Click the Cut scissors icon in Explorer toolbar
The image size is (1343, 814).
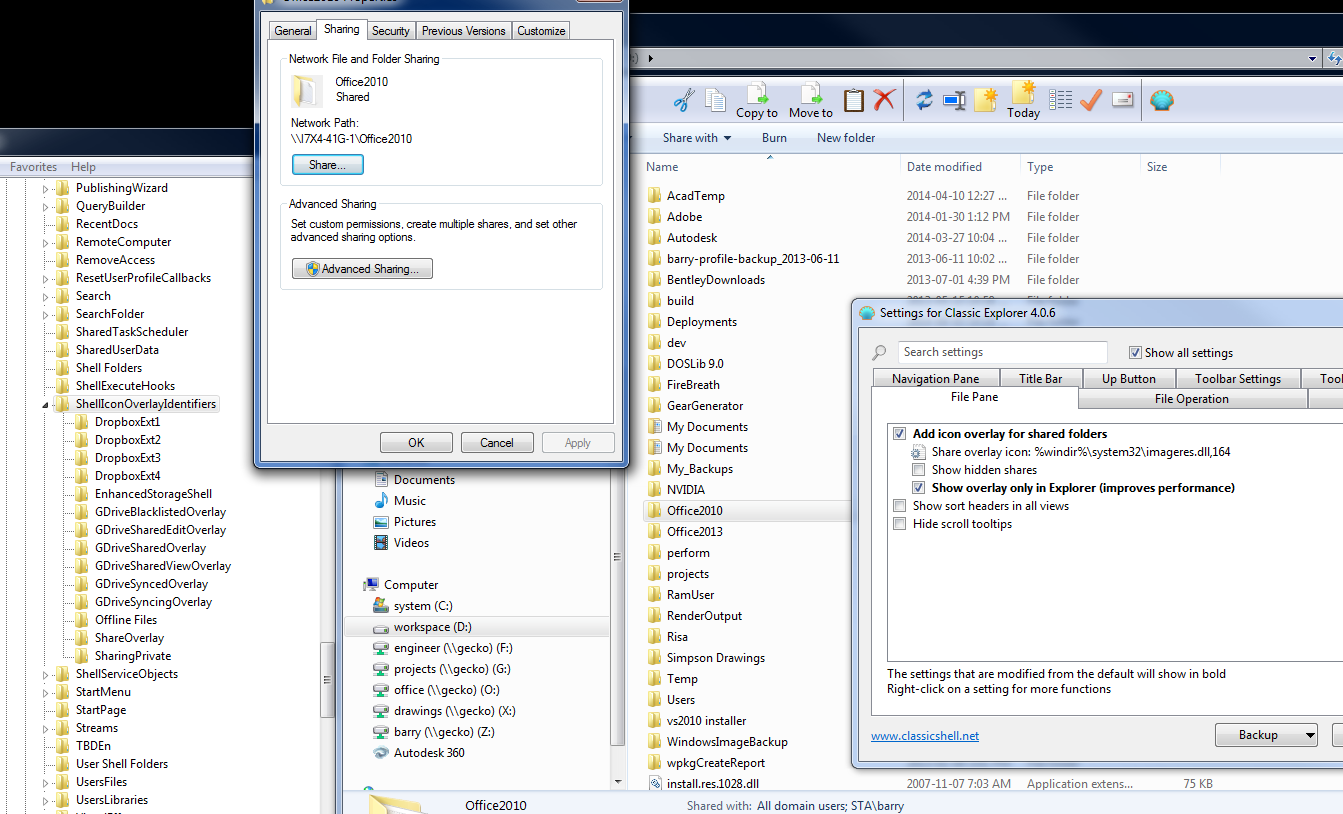(684, 99)
